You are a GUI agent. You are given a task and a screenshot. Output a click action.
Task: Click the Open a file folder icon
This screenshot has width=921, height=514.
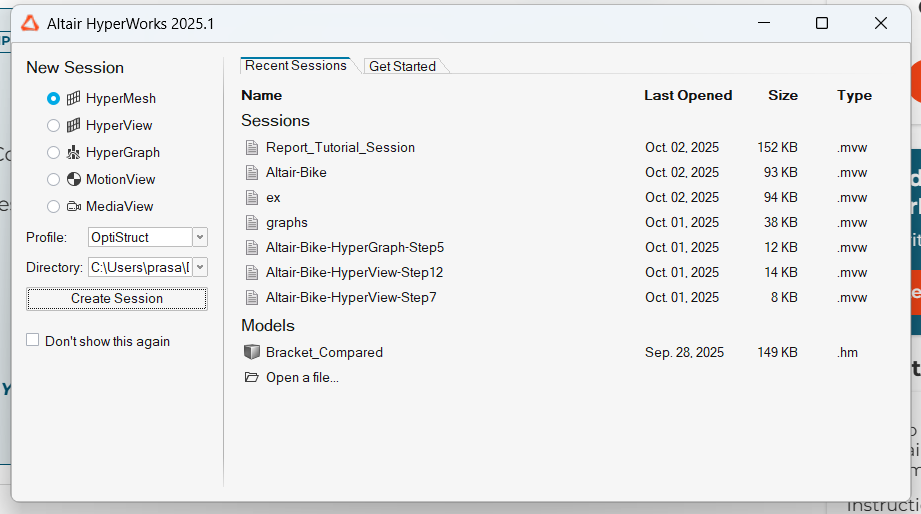(x=251, y=377)
